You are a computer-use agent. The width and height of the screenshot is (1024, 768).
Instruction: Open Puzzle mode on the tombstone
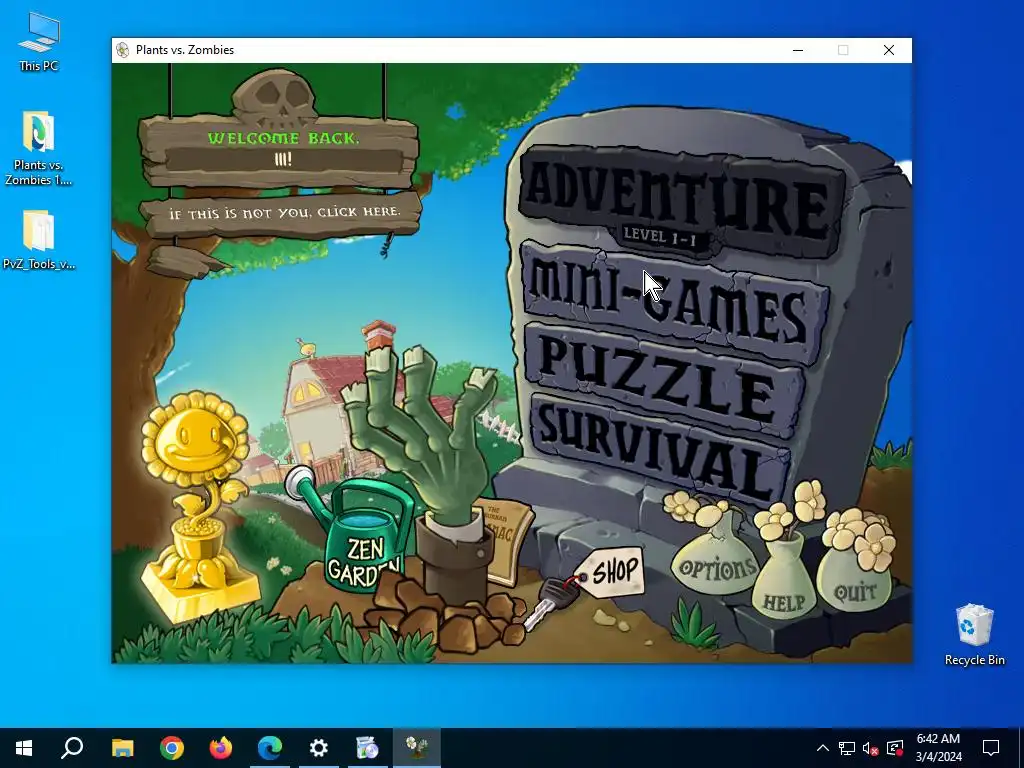(x=663, y=381)
